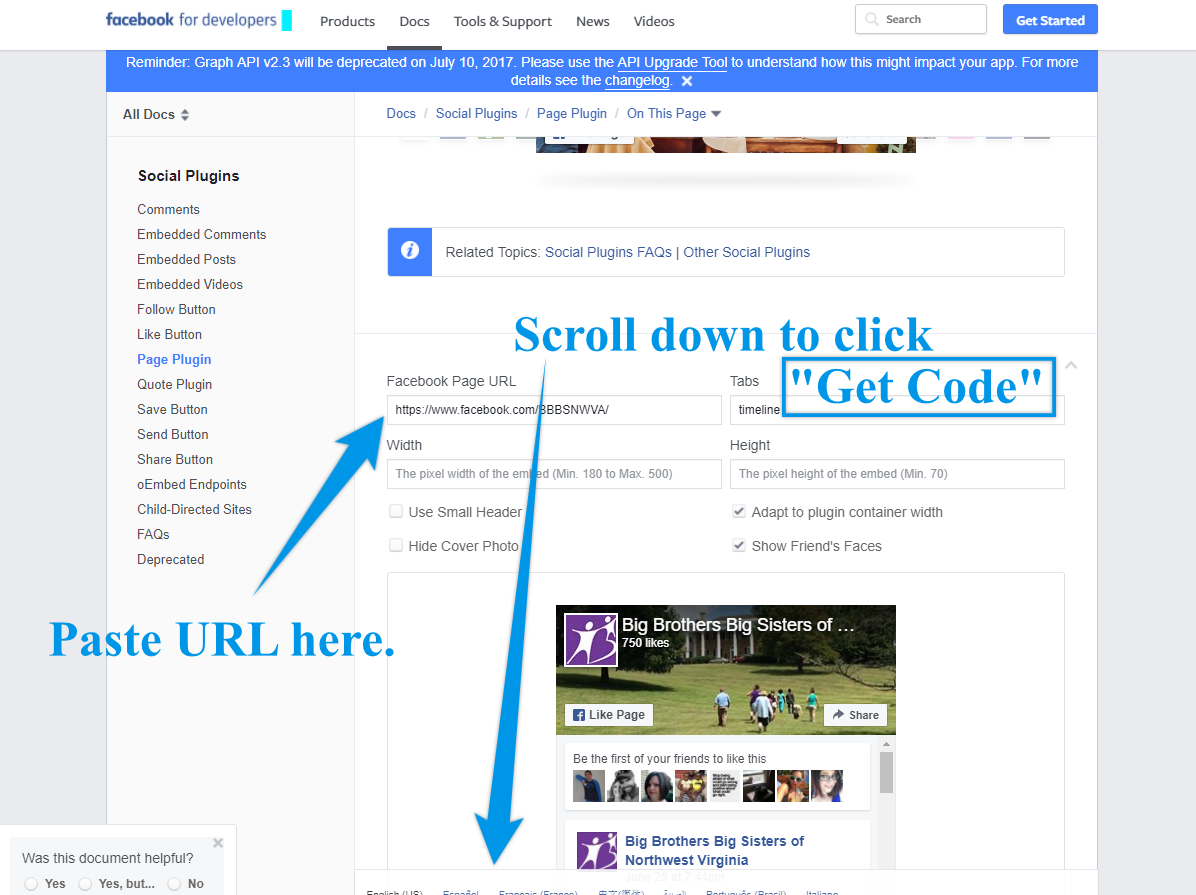The height and width of the screenshot is (895, 1196).
Task: Open Comments in sidebar
Action: click(168, 209)
